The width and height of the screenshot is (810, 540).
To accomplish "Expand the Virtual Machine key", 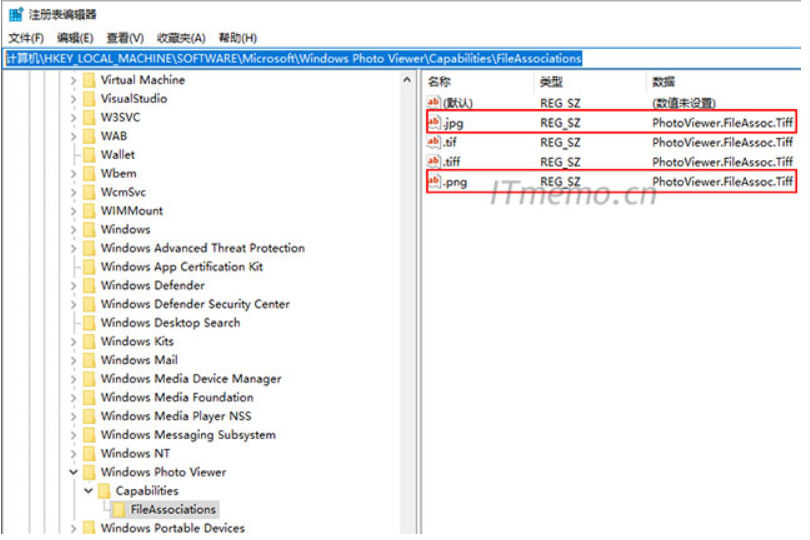I will pos(73,80).
